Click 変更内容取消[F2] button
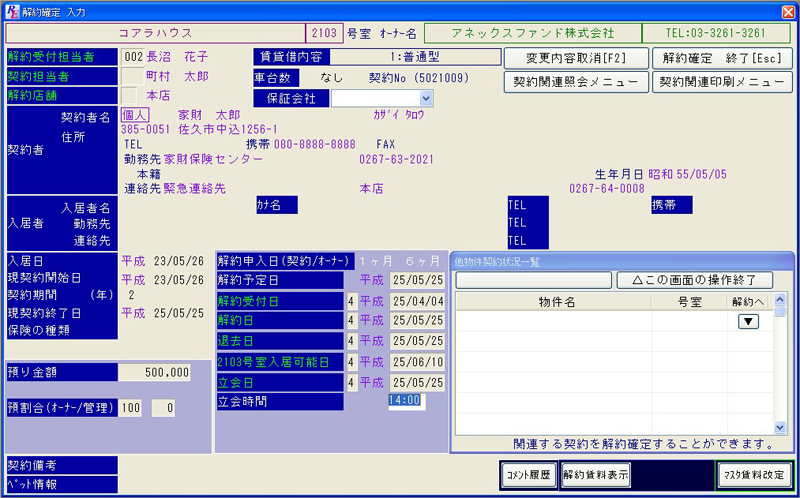Screen dimensions: 800x498 click(575, 58)
